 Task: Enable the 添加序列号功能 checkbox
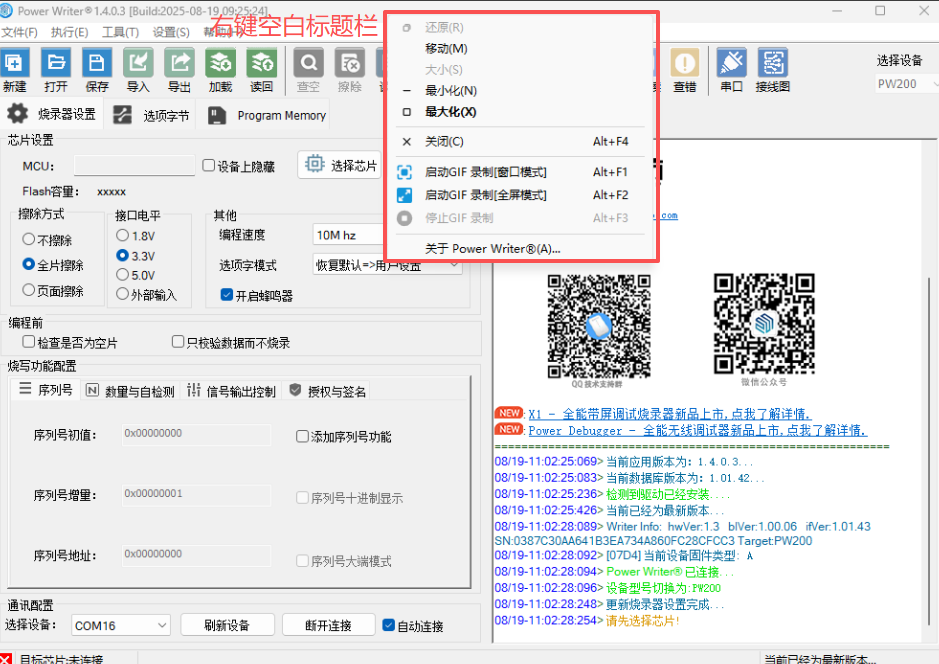click(x=302, y=436)
